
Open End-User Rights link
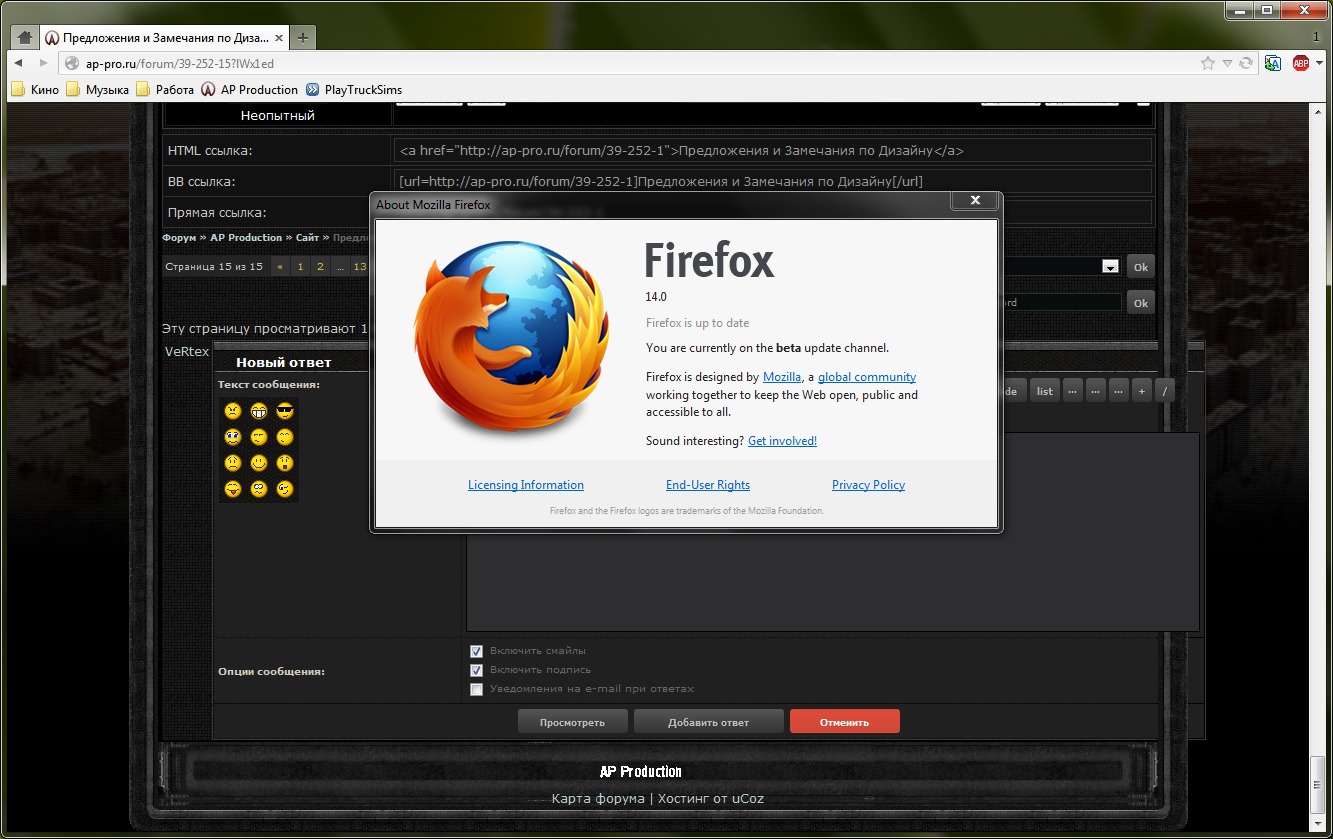[708, 485]
